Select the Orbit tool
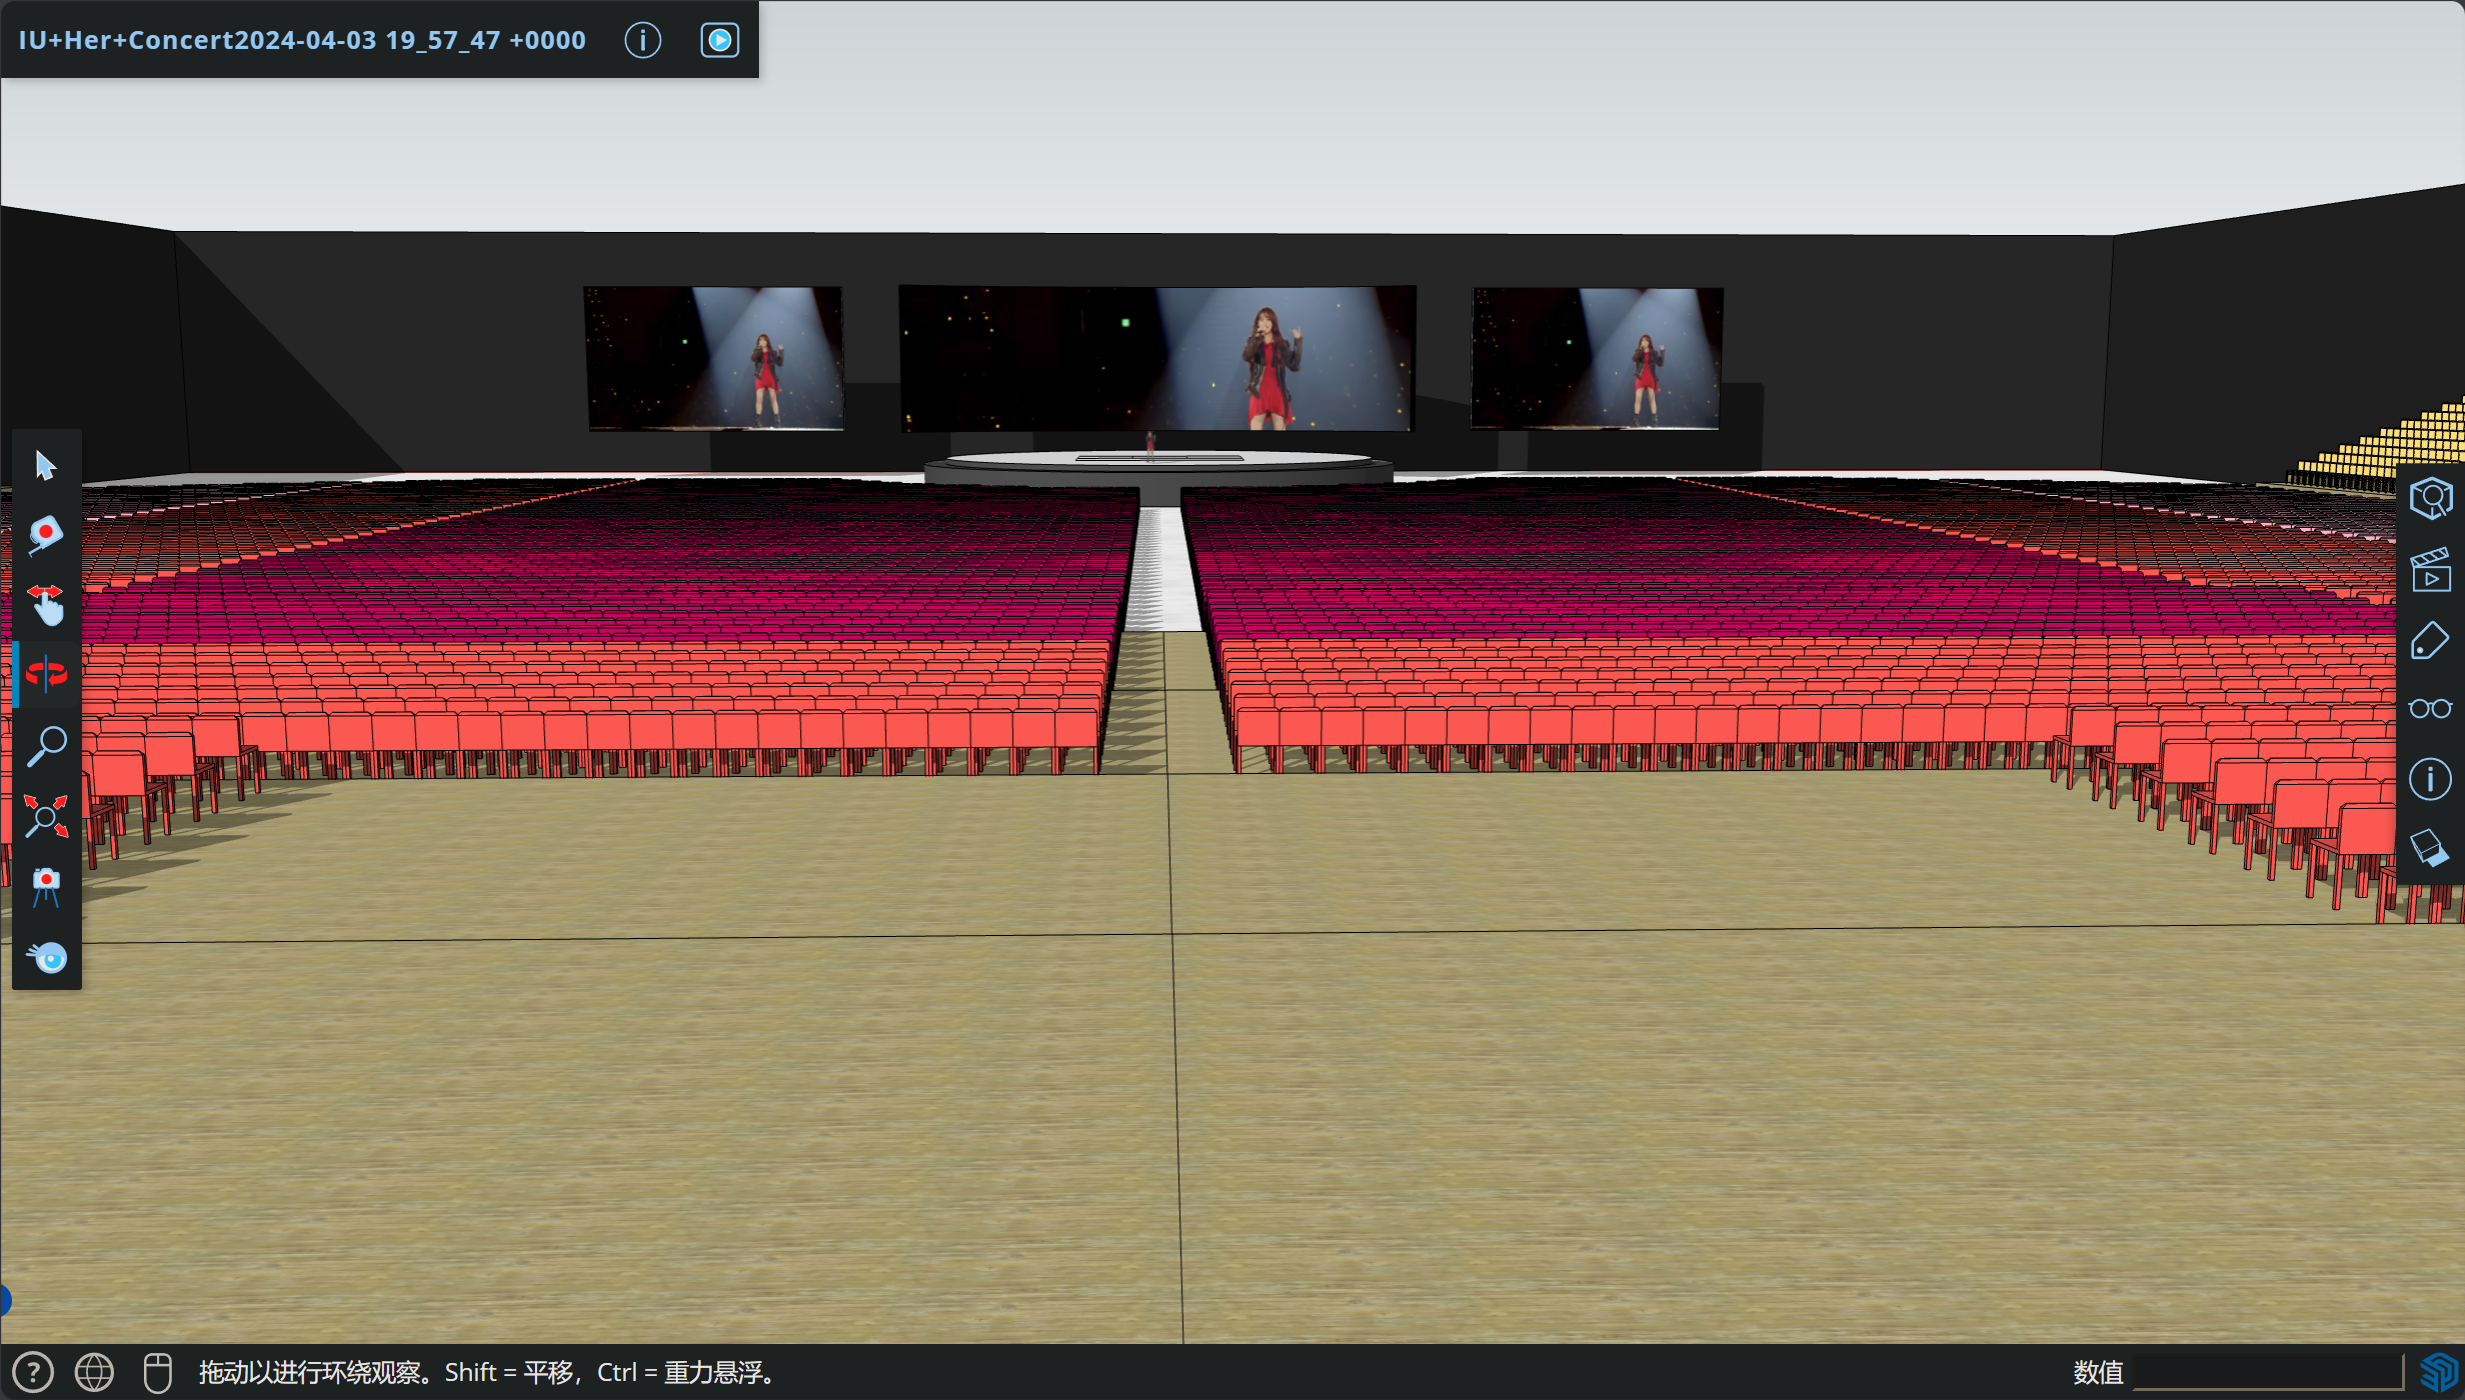2465x1400 pixels. tap(46, 675)
